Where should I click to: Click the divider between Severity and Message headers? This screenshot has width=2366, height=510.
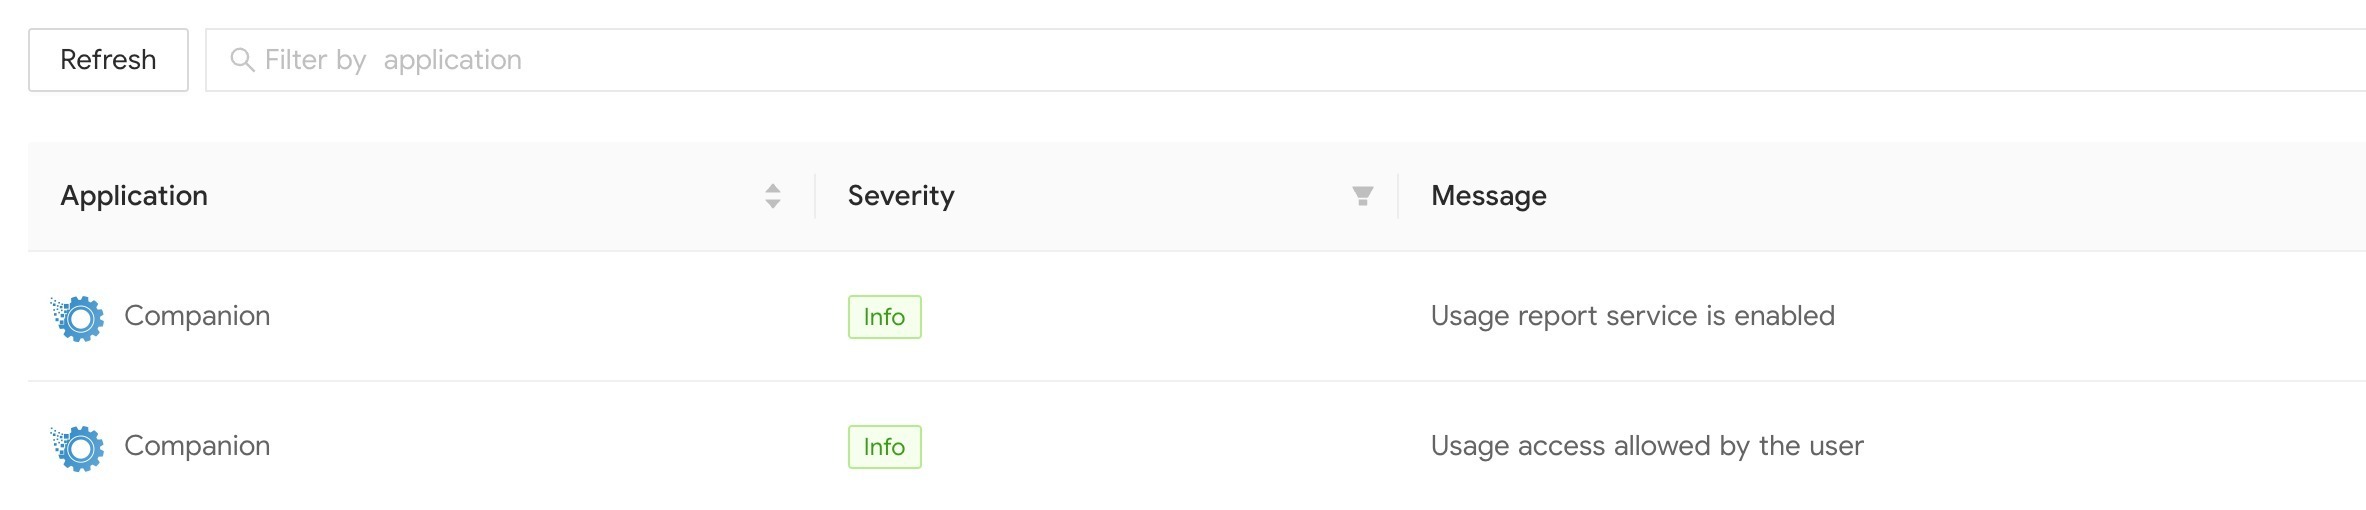[1398, 196]
